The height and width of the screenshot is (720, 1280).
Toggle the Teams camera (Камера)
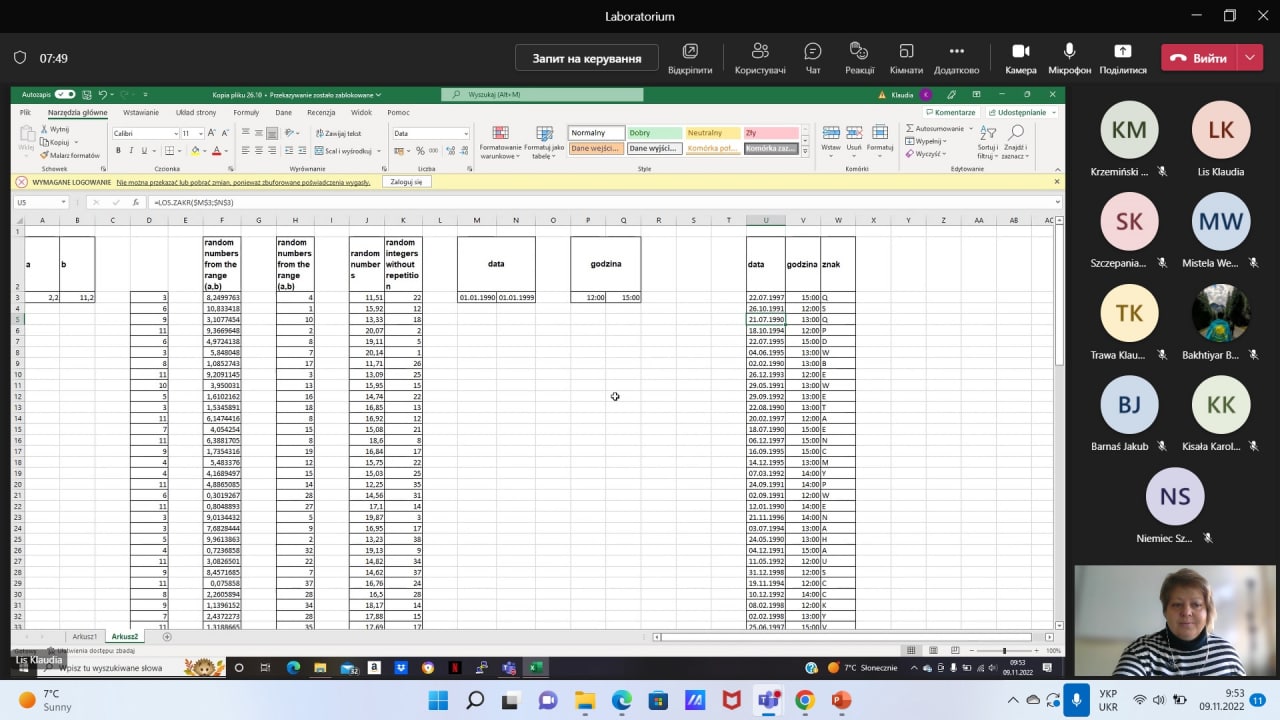coord(1021,58)
